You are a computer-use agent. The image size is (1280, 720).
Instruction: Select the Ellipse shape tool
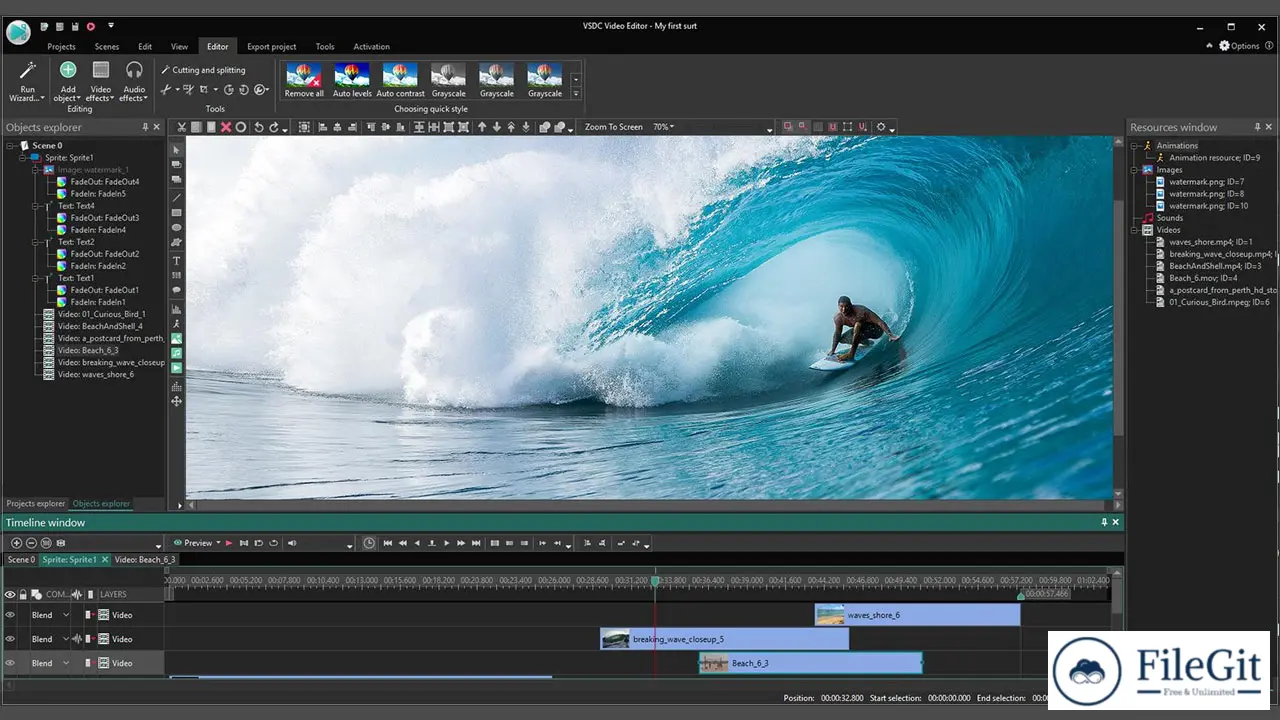pyautogui.click(x=177, y=227)
